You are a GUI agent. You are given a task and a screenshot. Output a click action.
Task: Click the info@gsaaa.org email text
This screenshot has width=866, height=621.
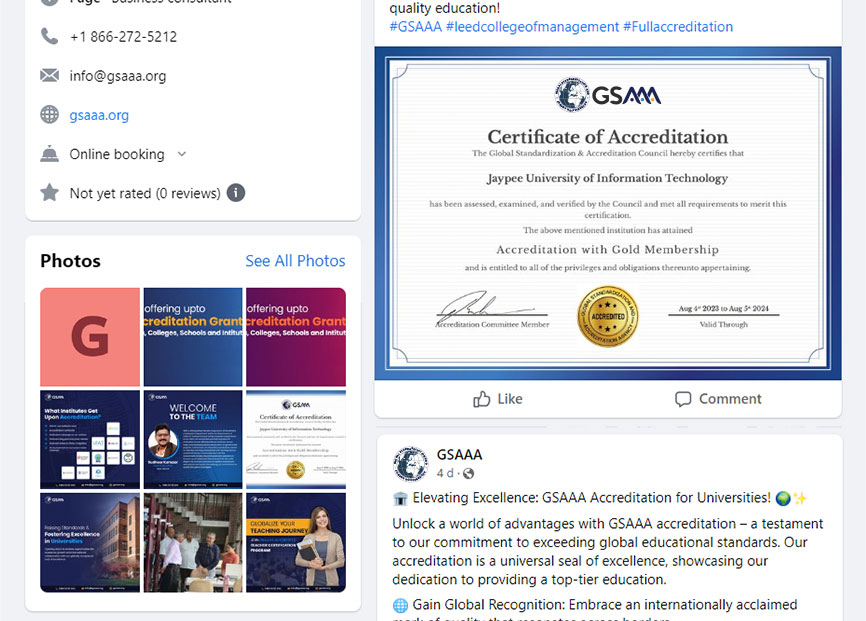(x=118, y=76)
